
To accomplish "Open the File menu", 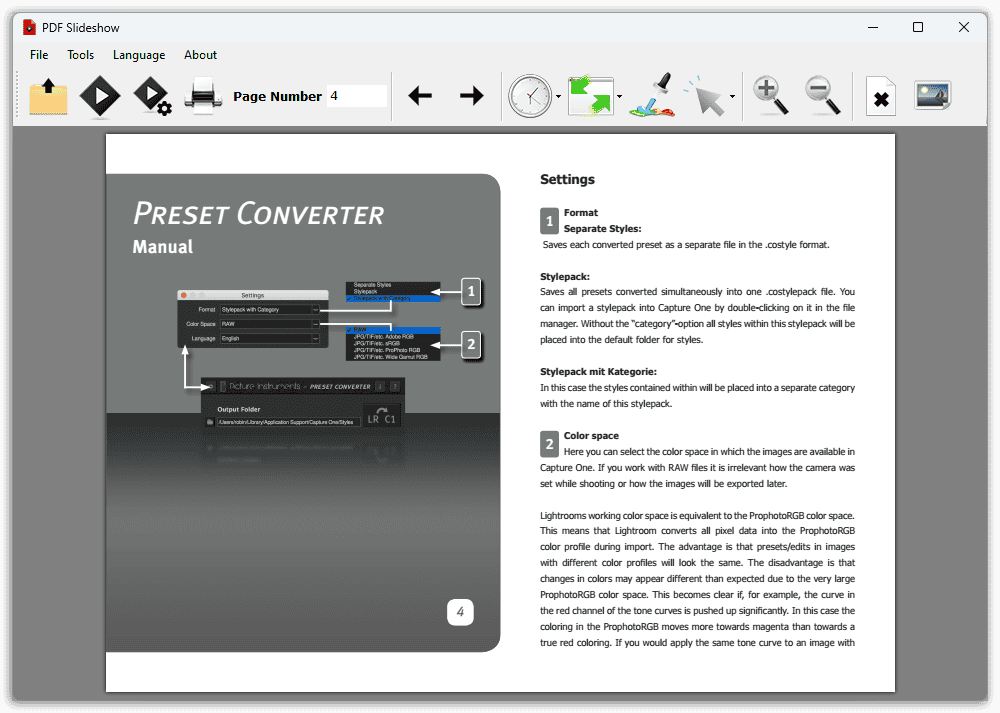I will pyautogui.click(x=39, y=55).
